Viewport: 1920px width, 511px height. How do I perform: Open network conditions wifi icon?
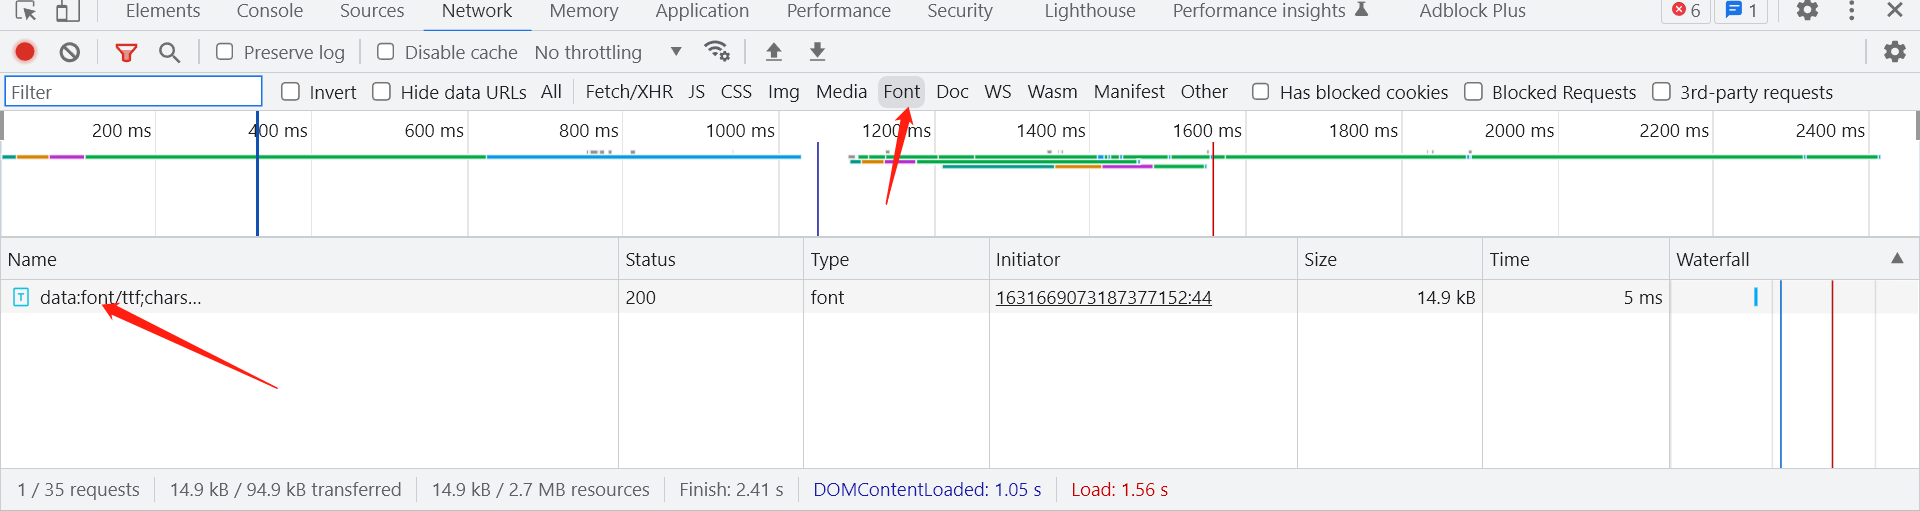tap(717, 51)
